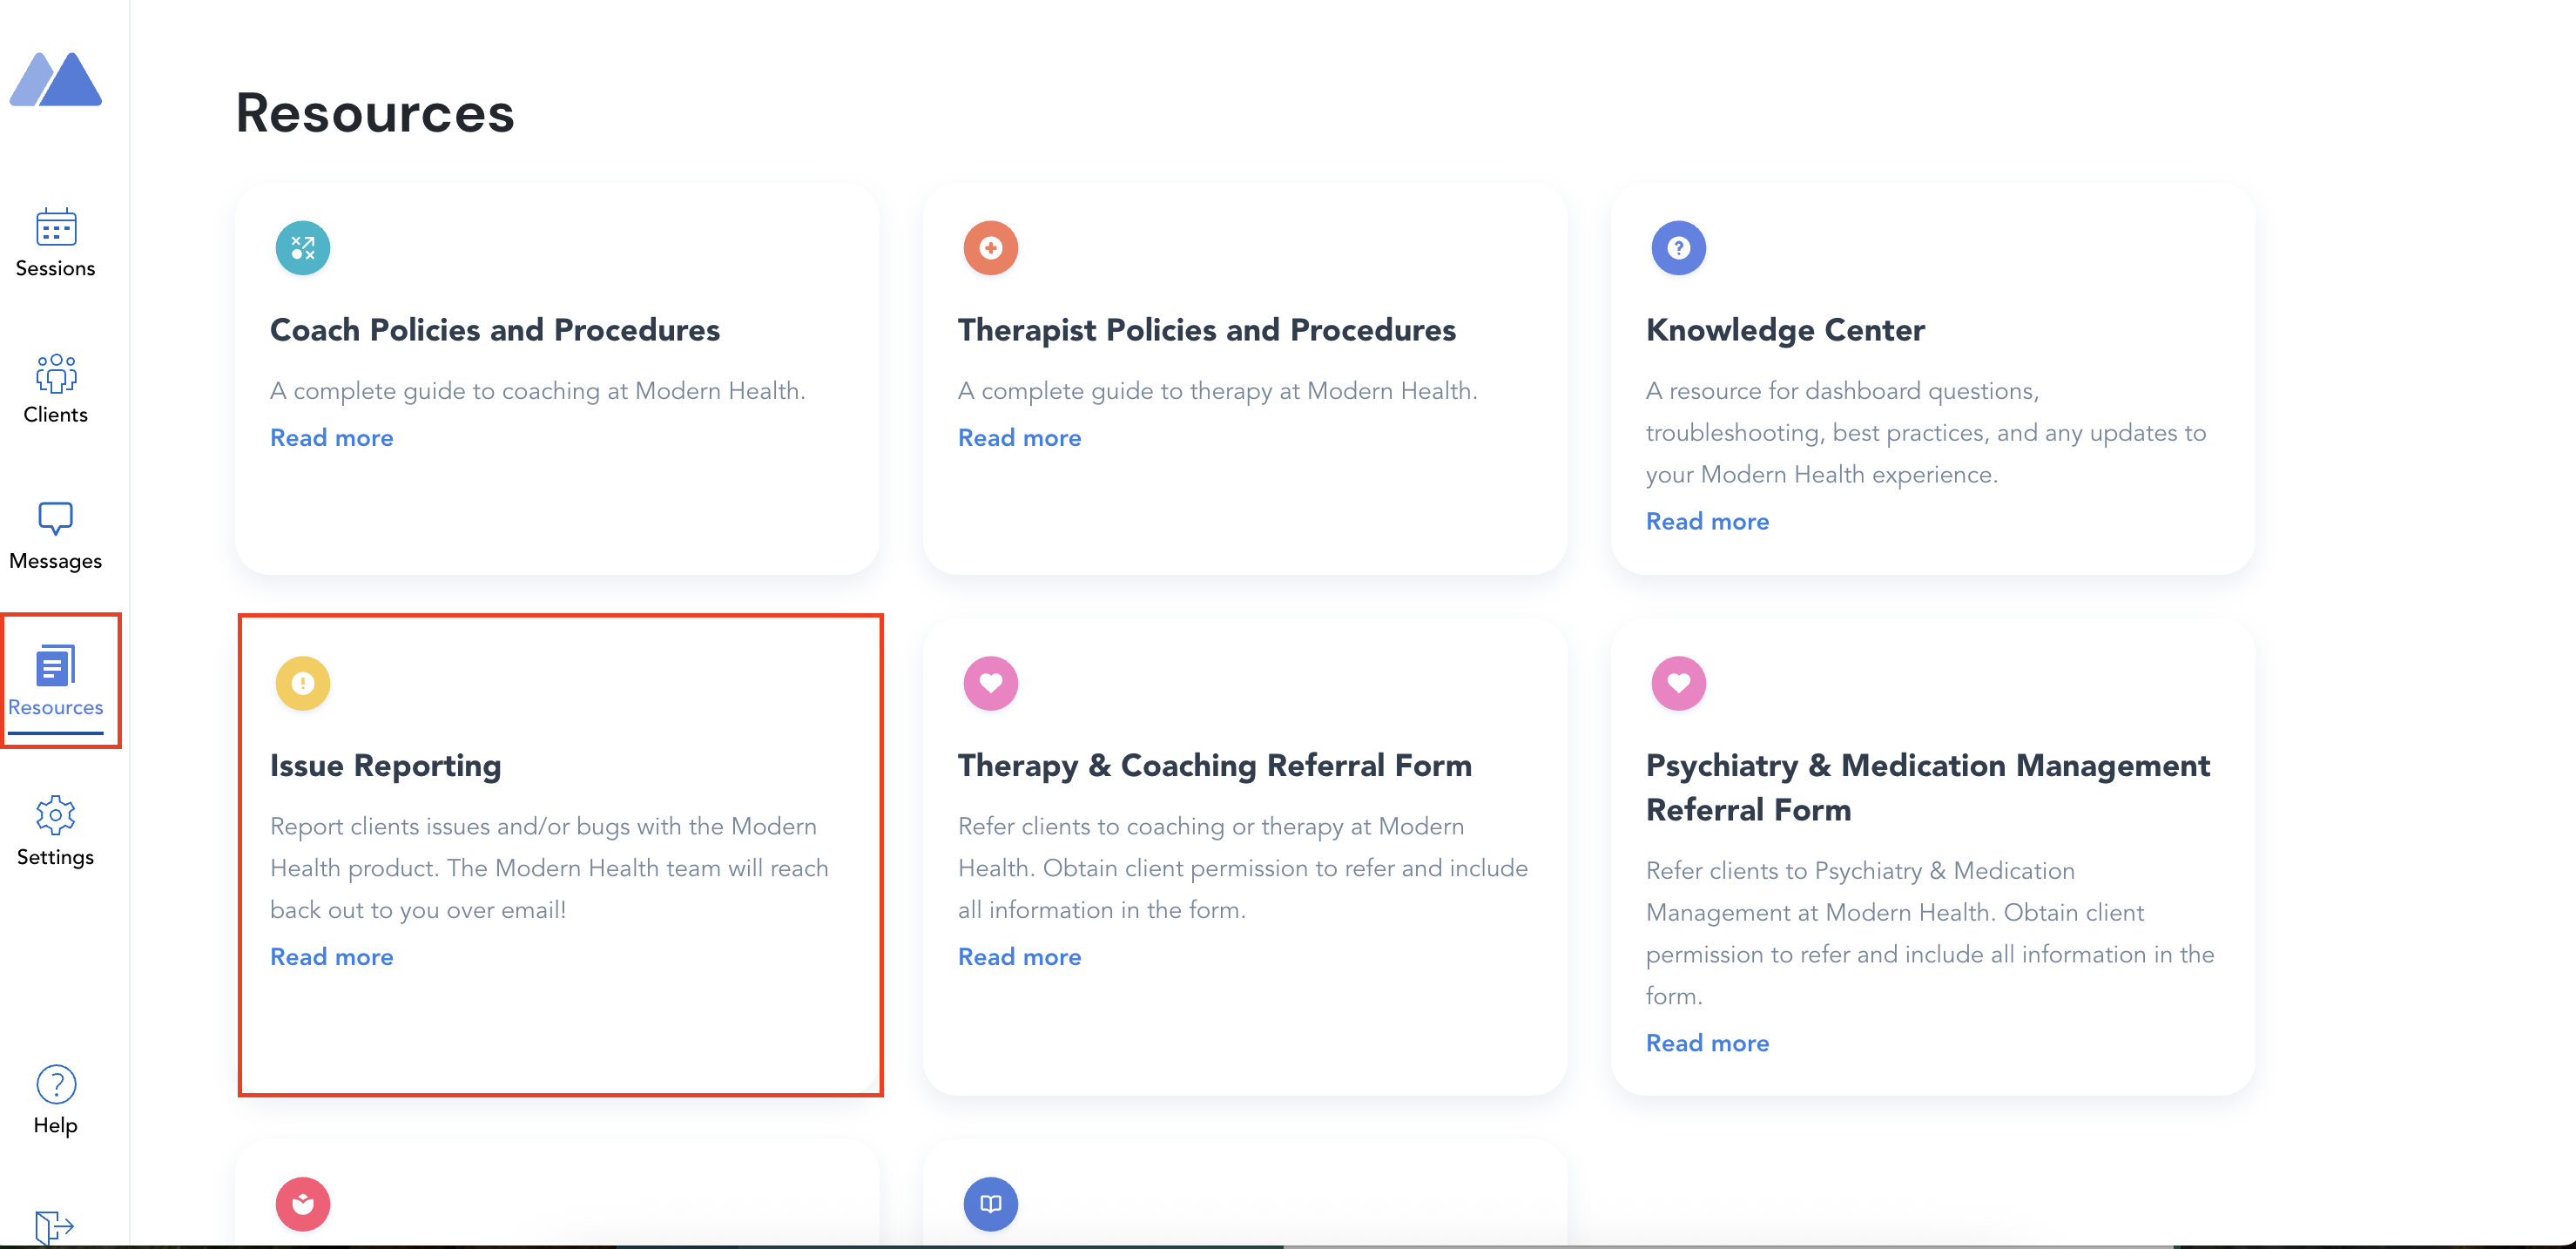This screenshot has width=2576, height=1249.
Task: Click the Psychiatry & Medication Management card heading
Action: point(1927,787)
